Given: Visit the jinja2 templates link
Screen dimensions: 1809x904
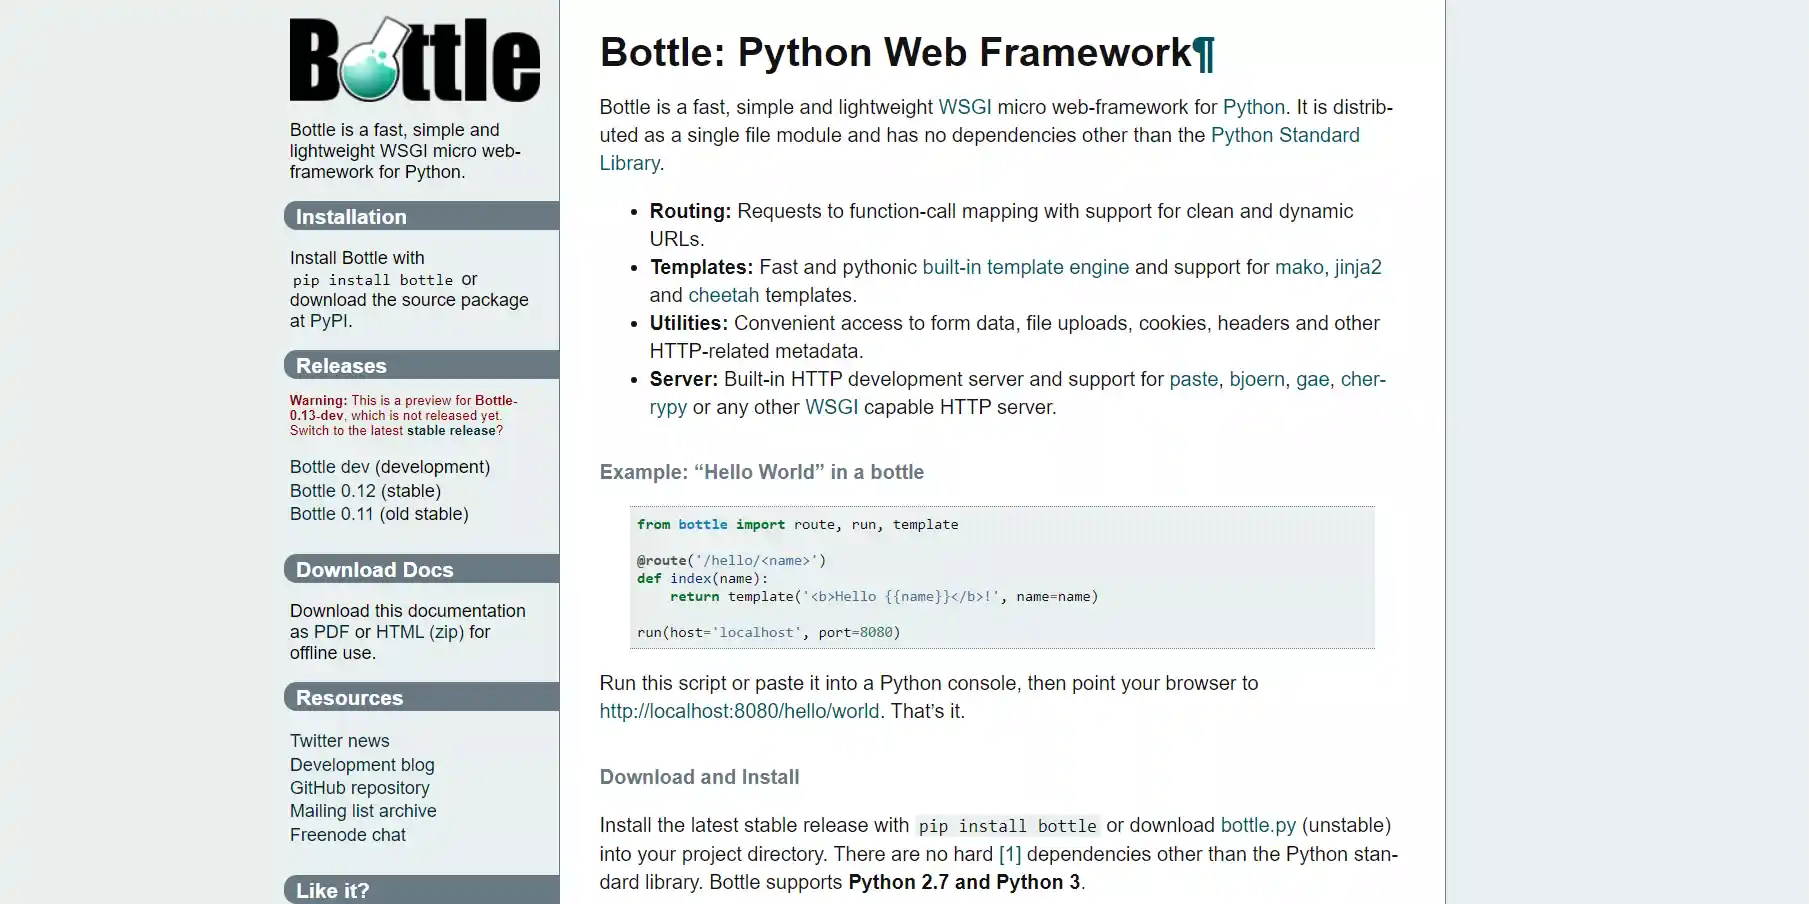Looking at the screenshot, I should [x=1358, y=267].
